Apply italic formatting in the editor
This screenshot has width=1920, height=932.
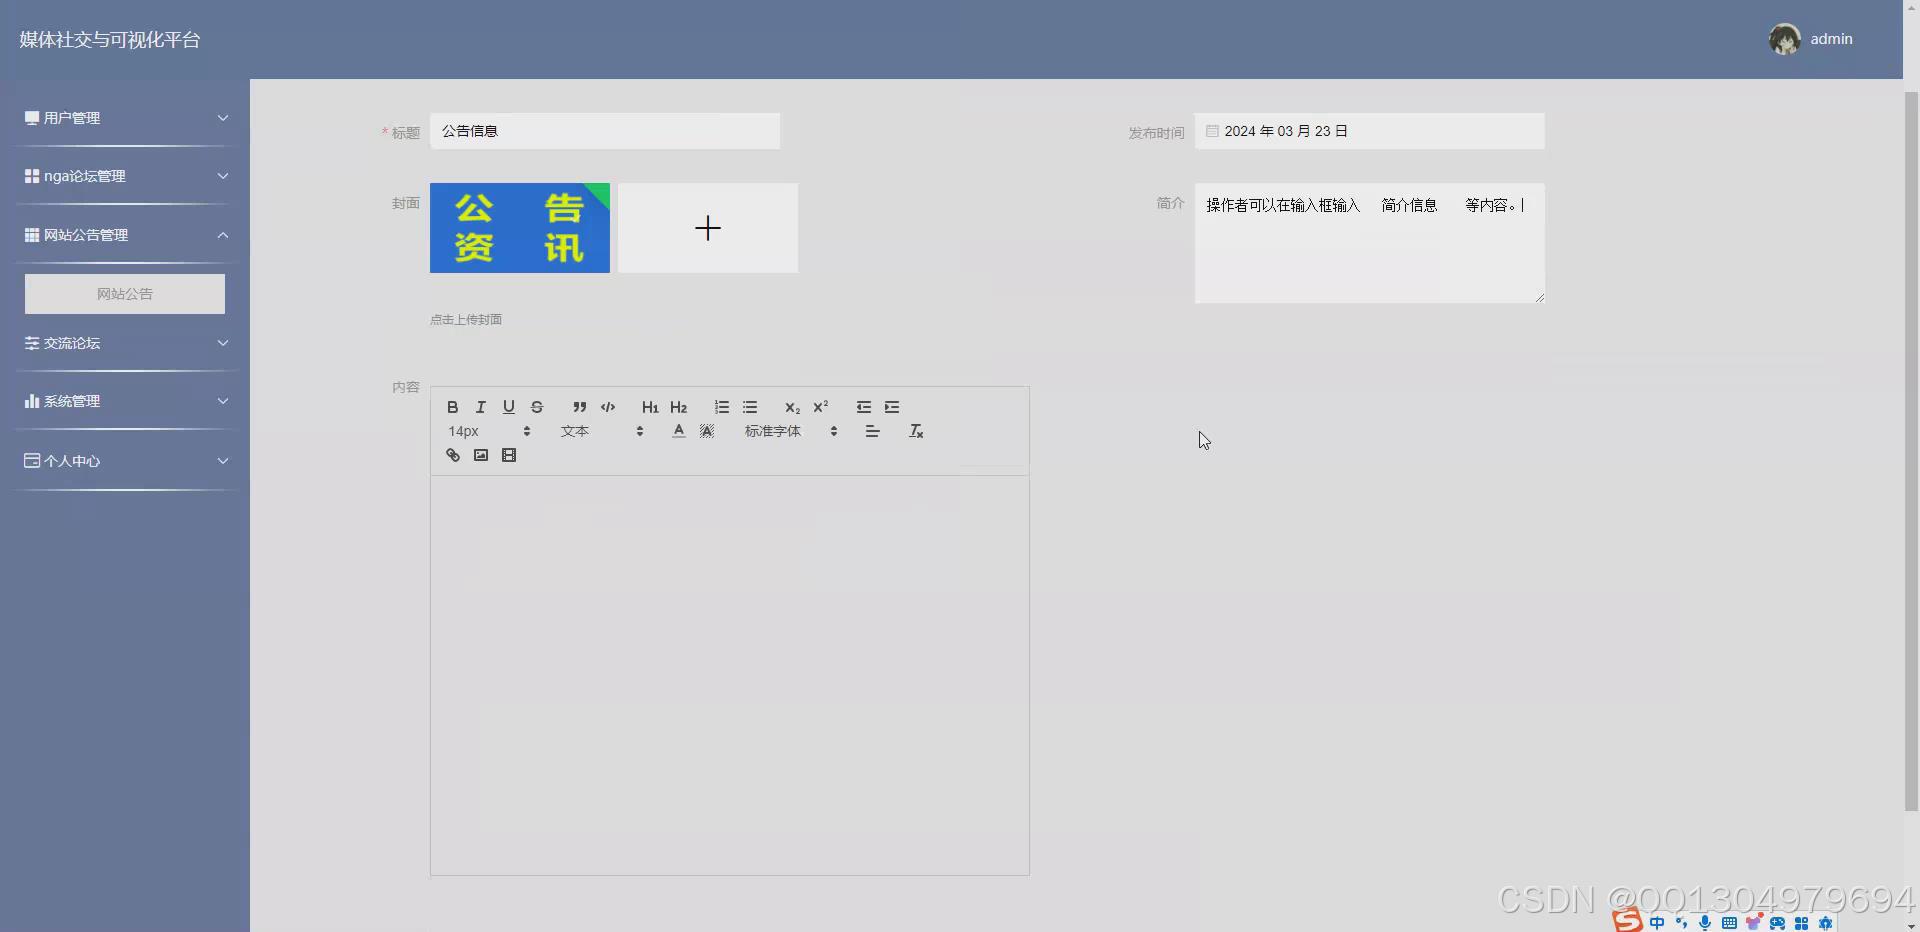[480, 407]
